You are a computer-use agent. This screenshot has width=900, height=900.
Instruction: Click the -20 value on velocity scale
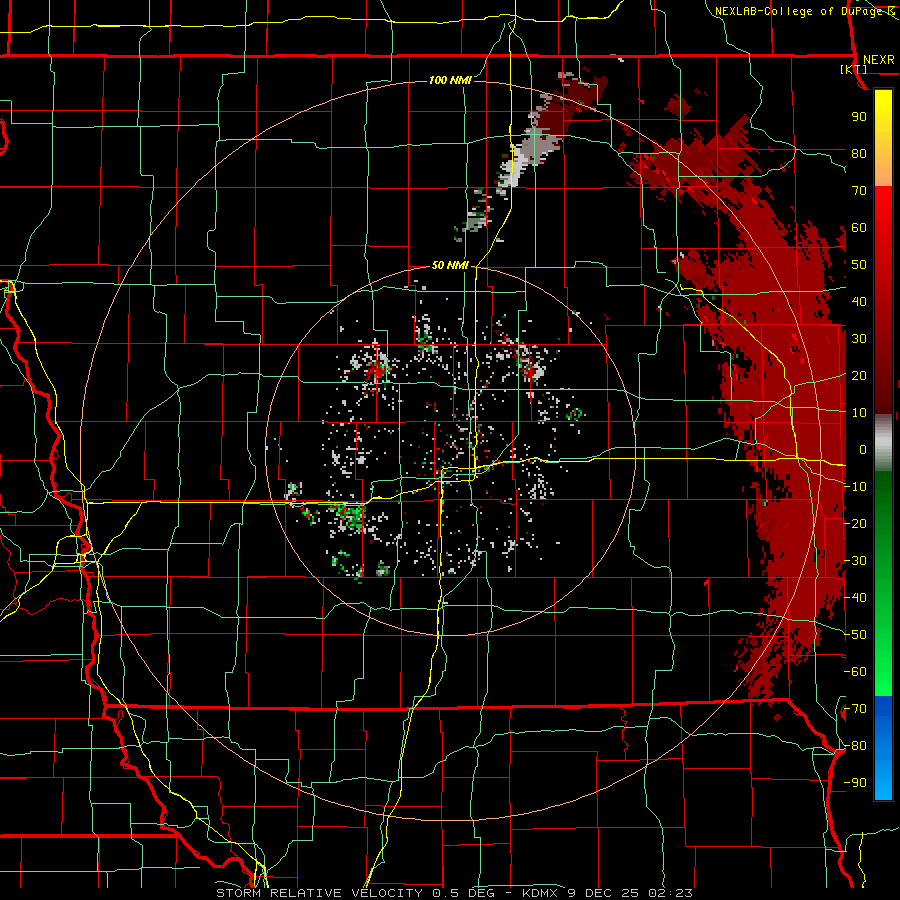click(x=855, y=523)
